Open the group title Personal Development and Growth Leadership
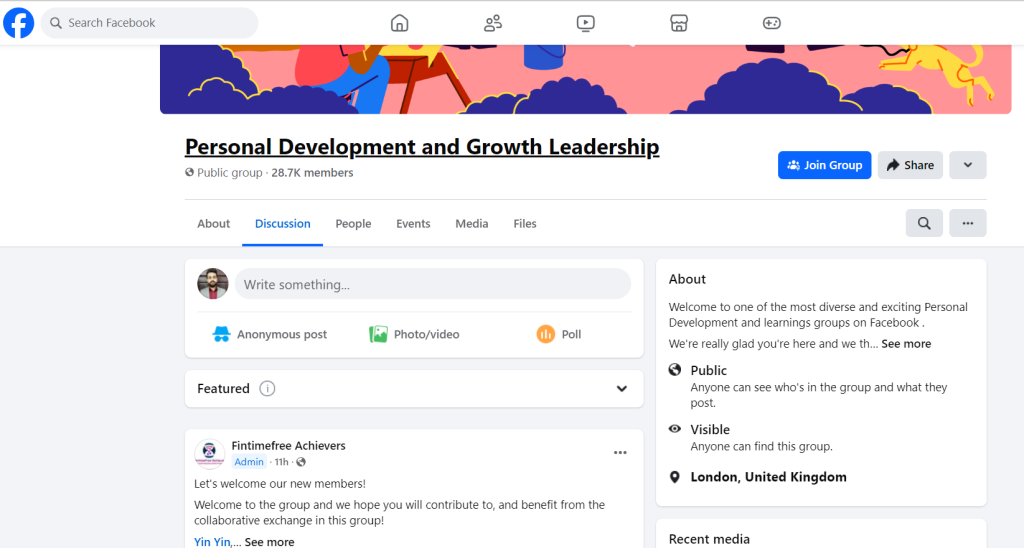 422,147
